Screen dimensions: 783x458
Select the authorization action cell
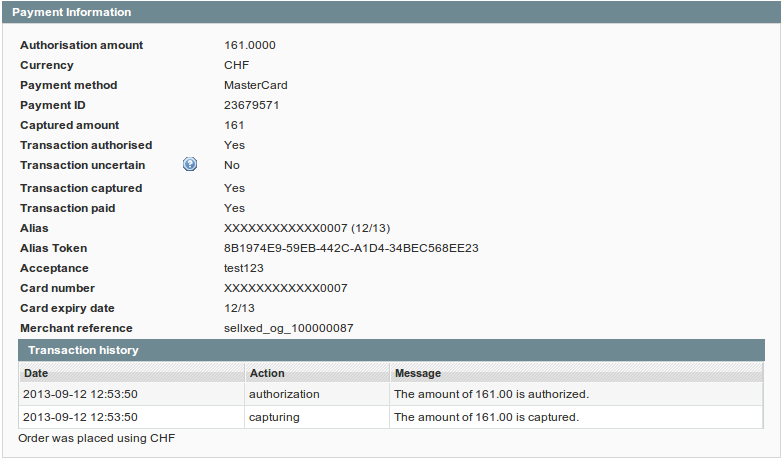click(x=284, y=394)
